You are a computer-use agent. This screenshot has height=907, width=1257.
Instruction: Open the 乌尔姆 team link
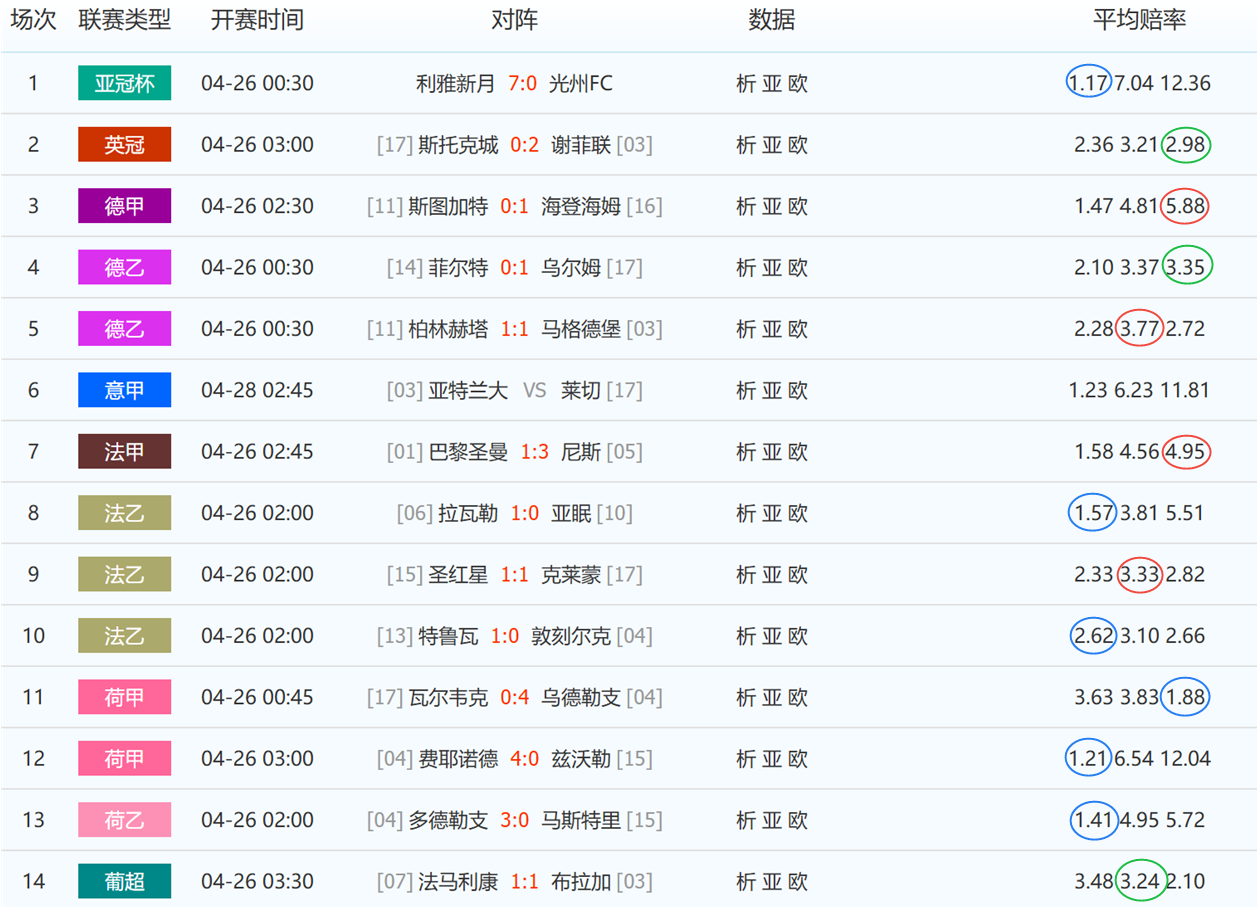coord(571,267)
